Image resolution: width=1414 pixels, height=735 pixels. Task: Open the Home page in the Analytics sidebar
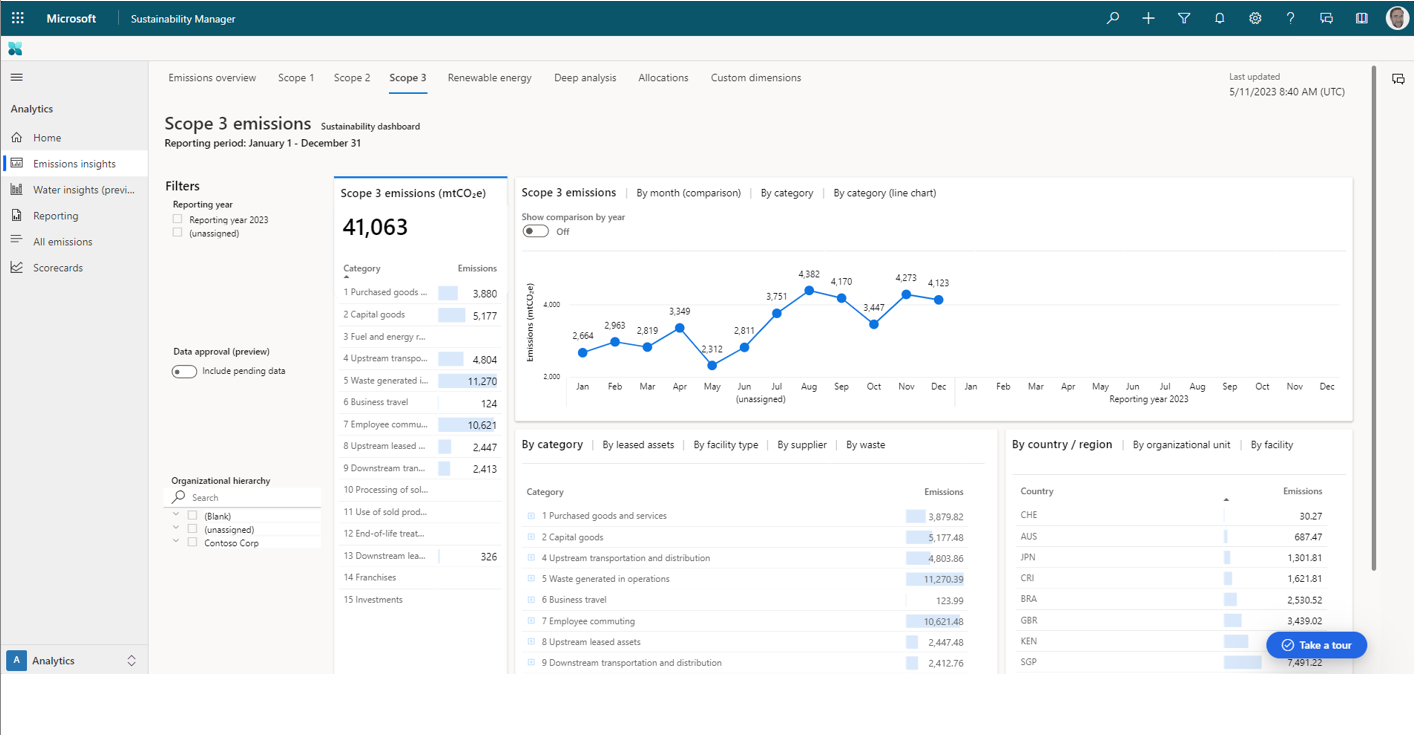coord(44,136)
